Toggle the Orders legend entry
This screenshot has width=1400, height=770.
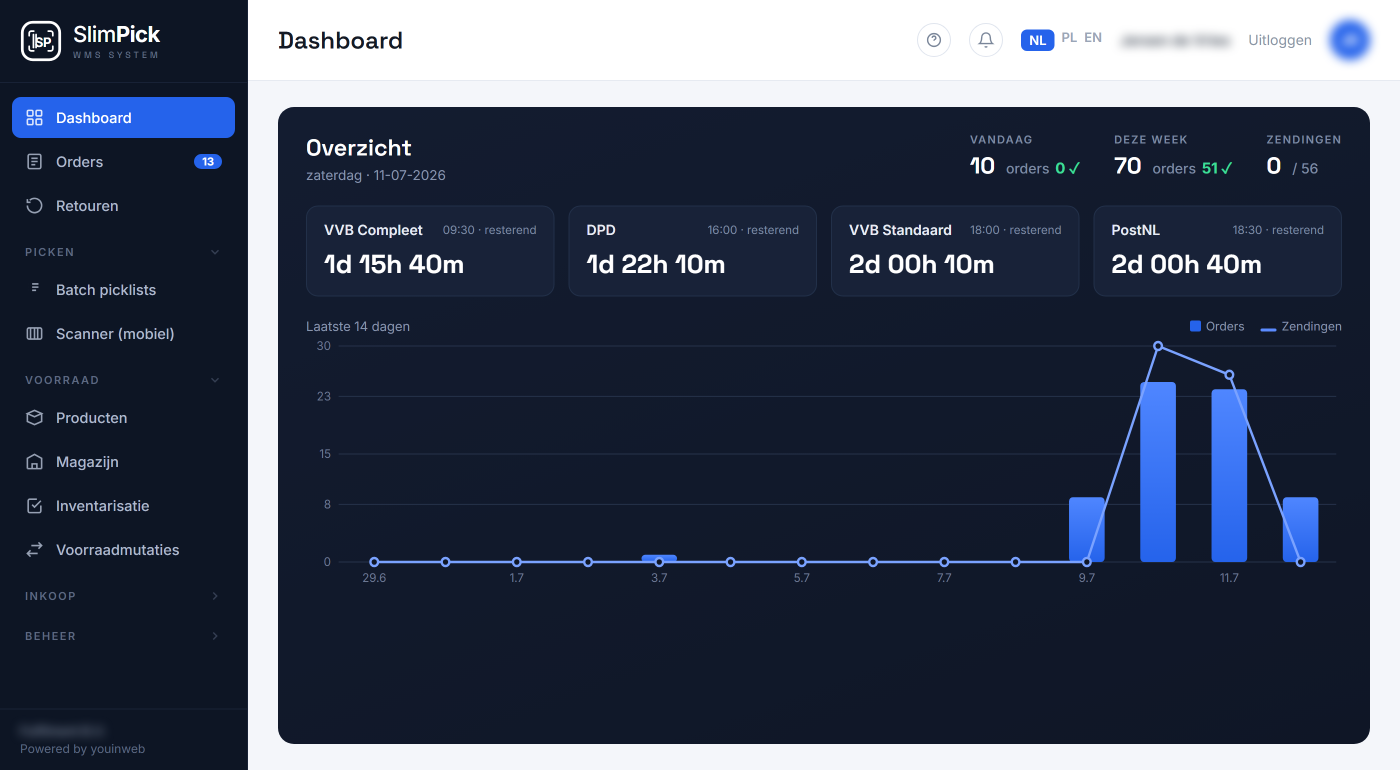click(1217, 326)
